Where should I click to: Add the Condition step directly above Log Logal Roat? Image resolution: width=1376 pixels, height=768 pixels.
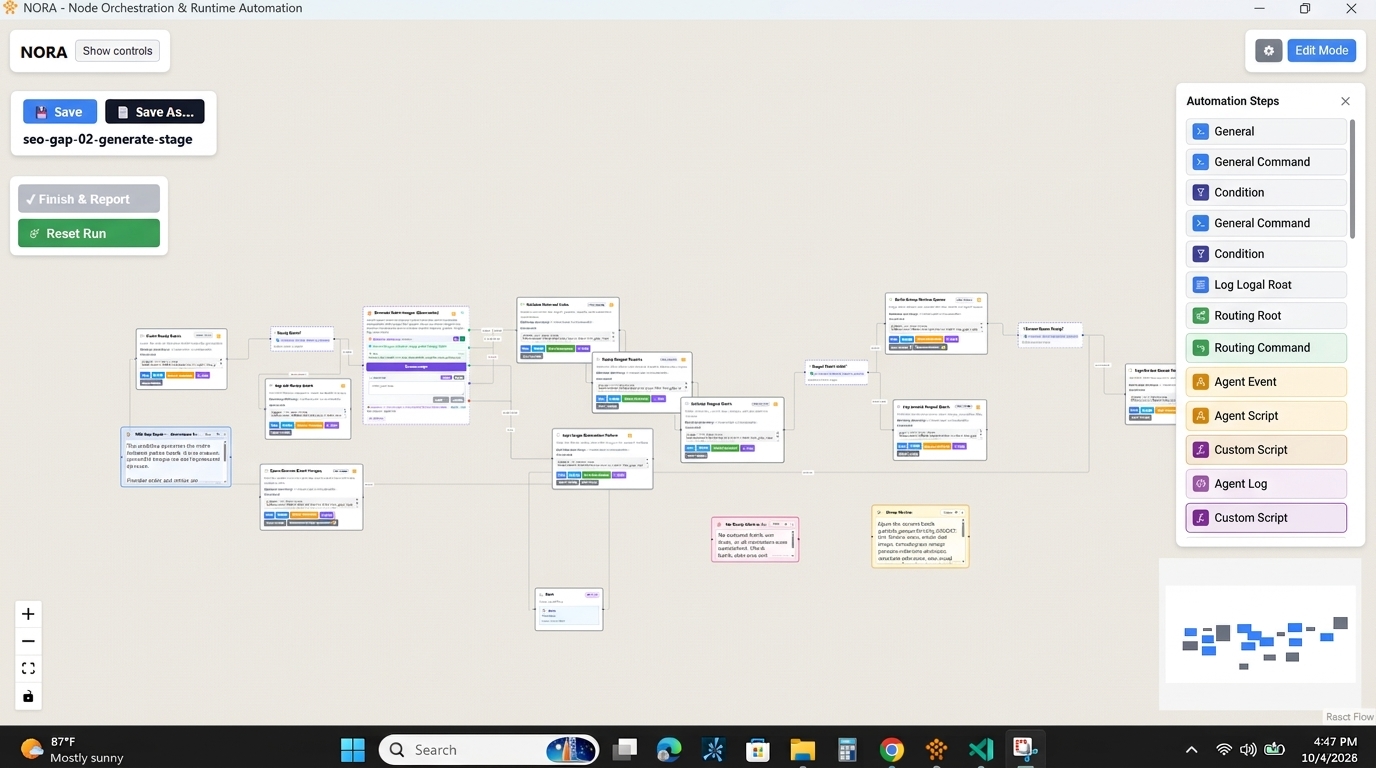tap(1266, 254)
